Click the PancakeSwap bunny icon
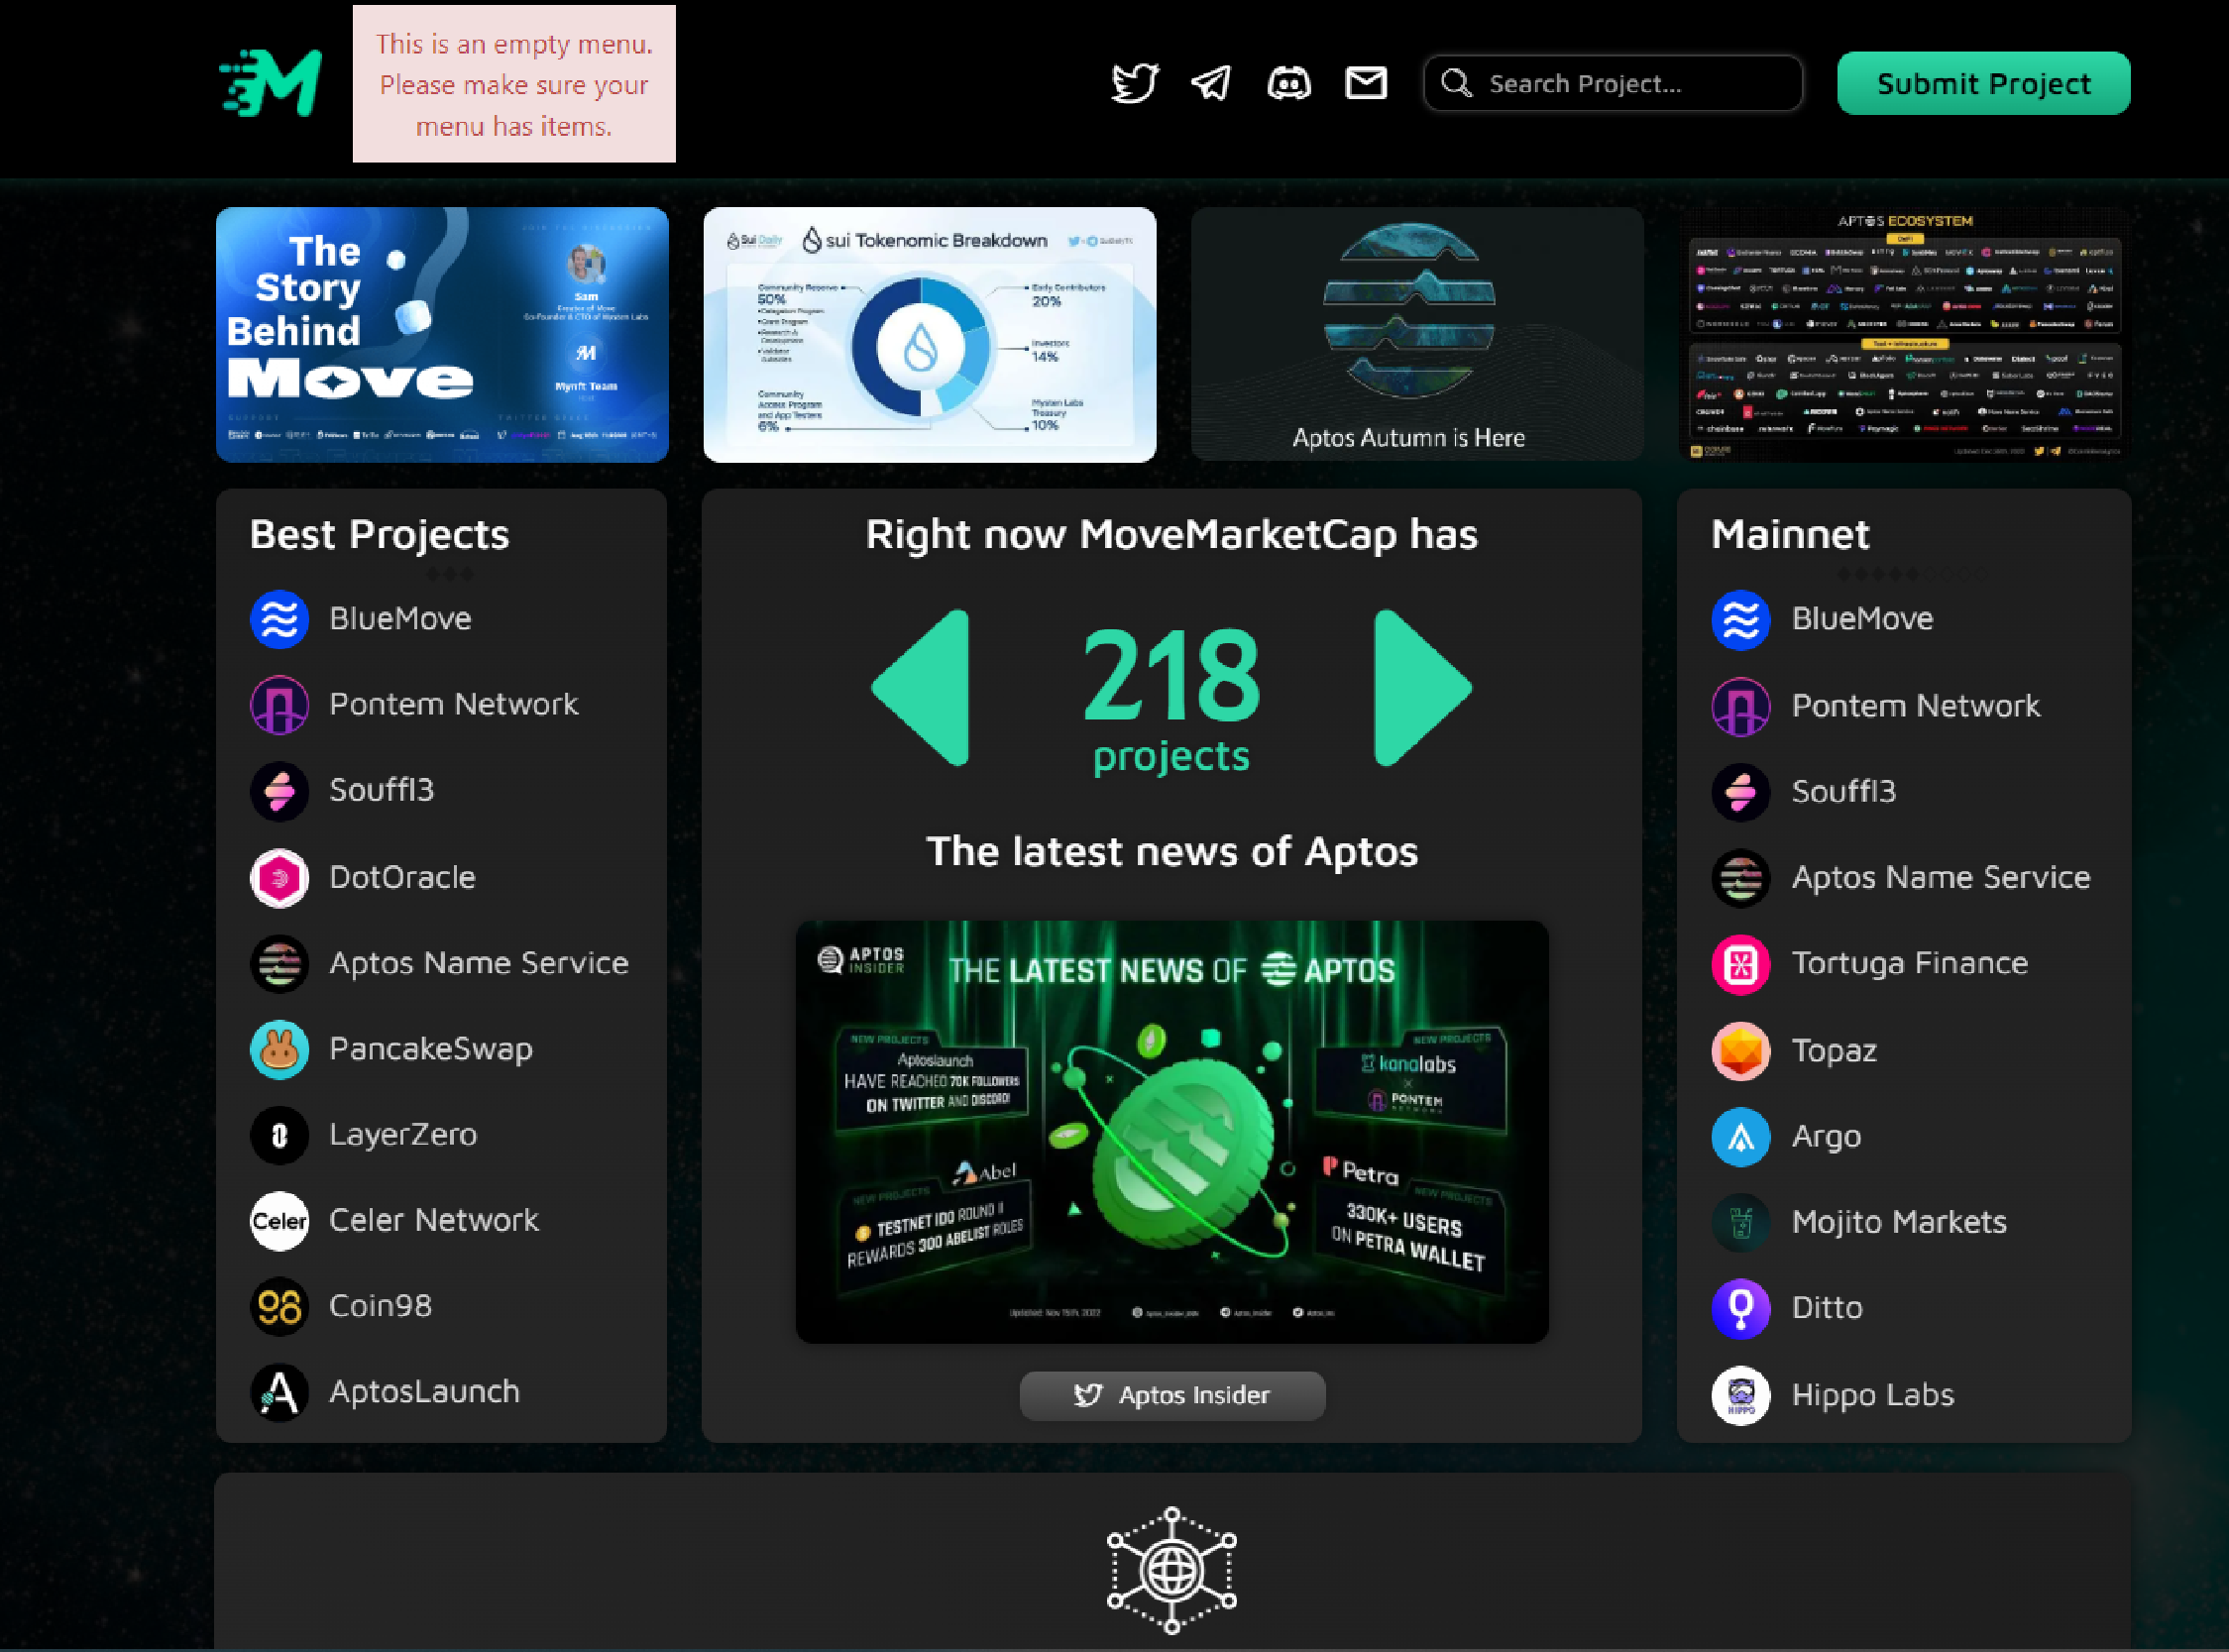The width and height of the screenshot is (2229, 1652). (279, 1049)
